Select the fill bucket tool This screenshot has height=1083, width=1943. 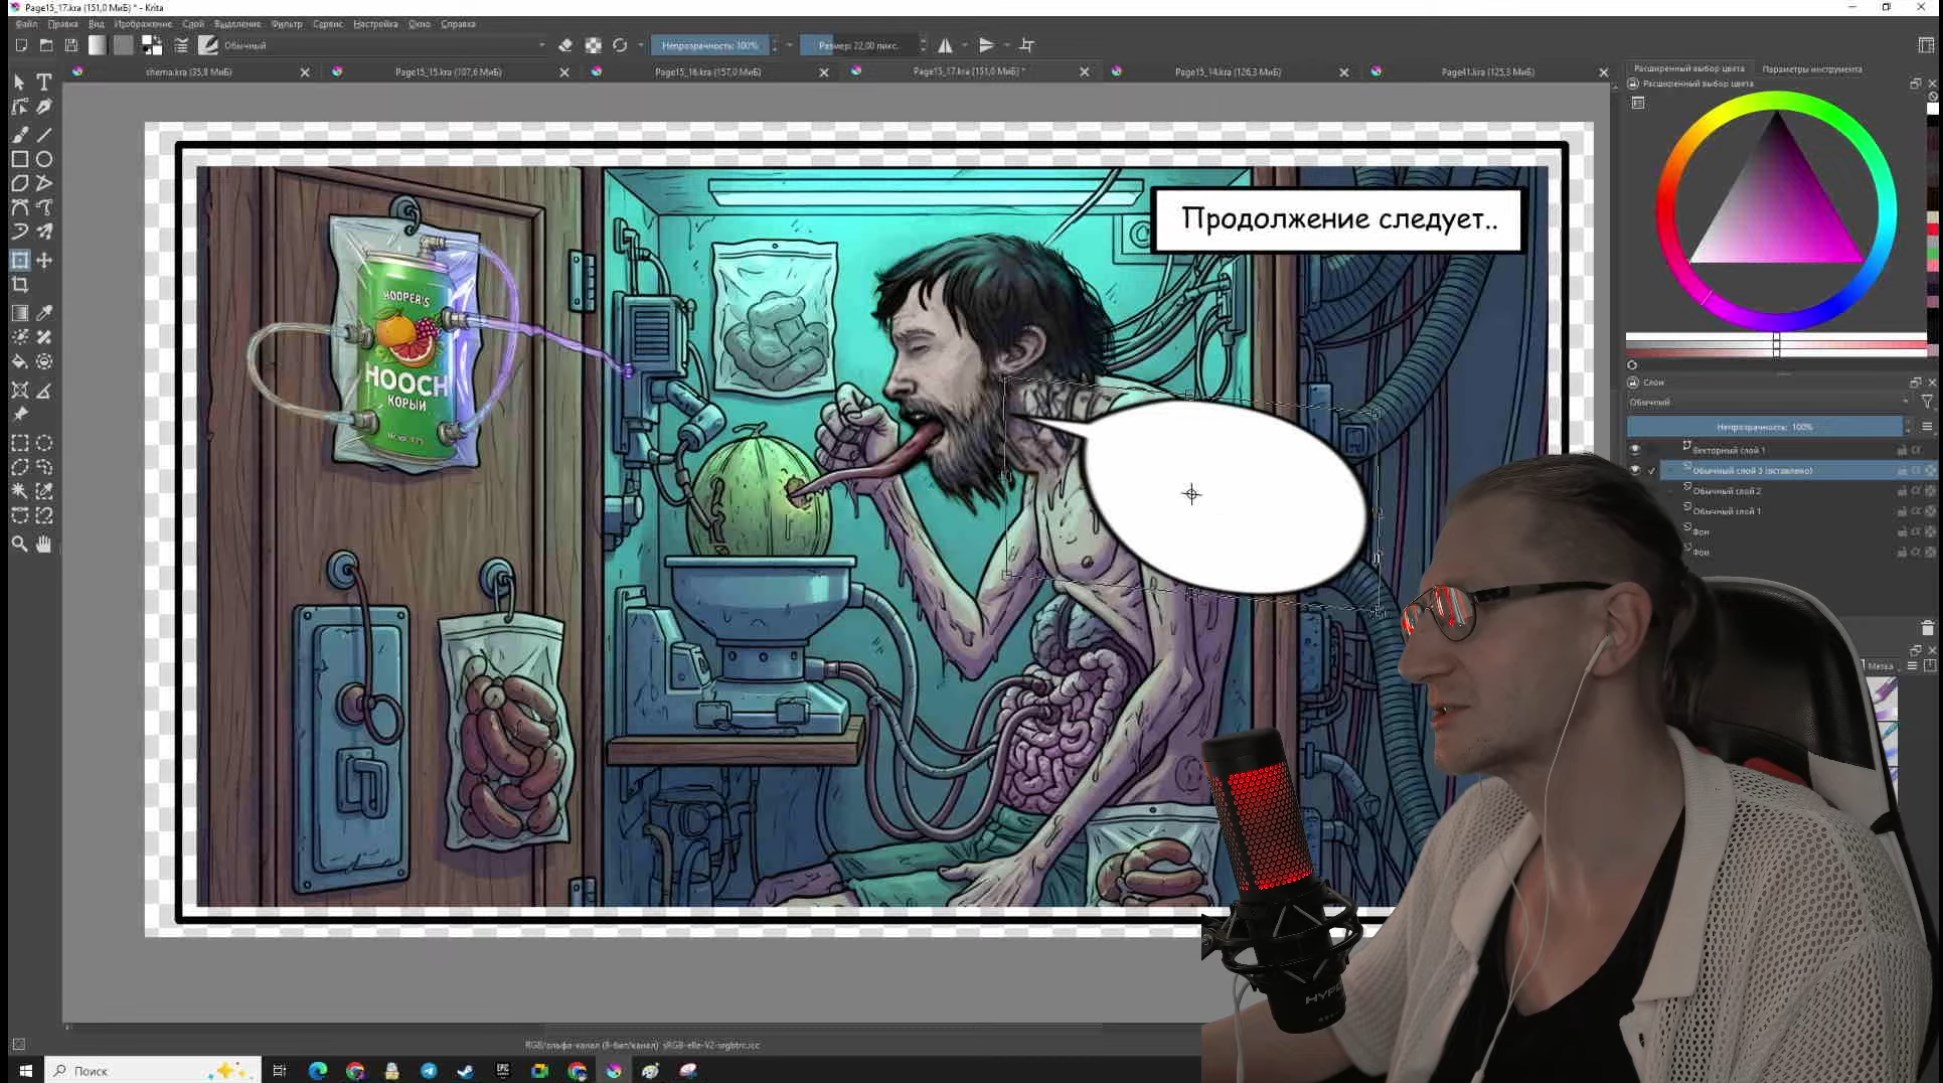click(19, 361)
